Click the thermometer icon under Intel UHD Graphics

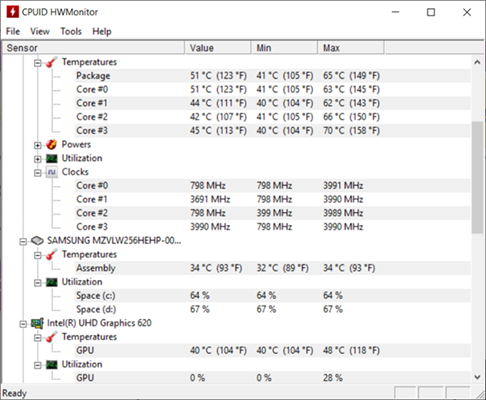pyautogui.click(x=51, y=337)
